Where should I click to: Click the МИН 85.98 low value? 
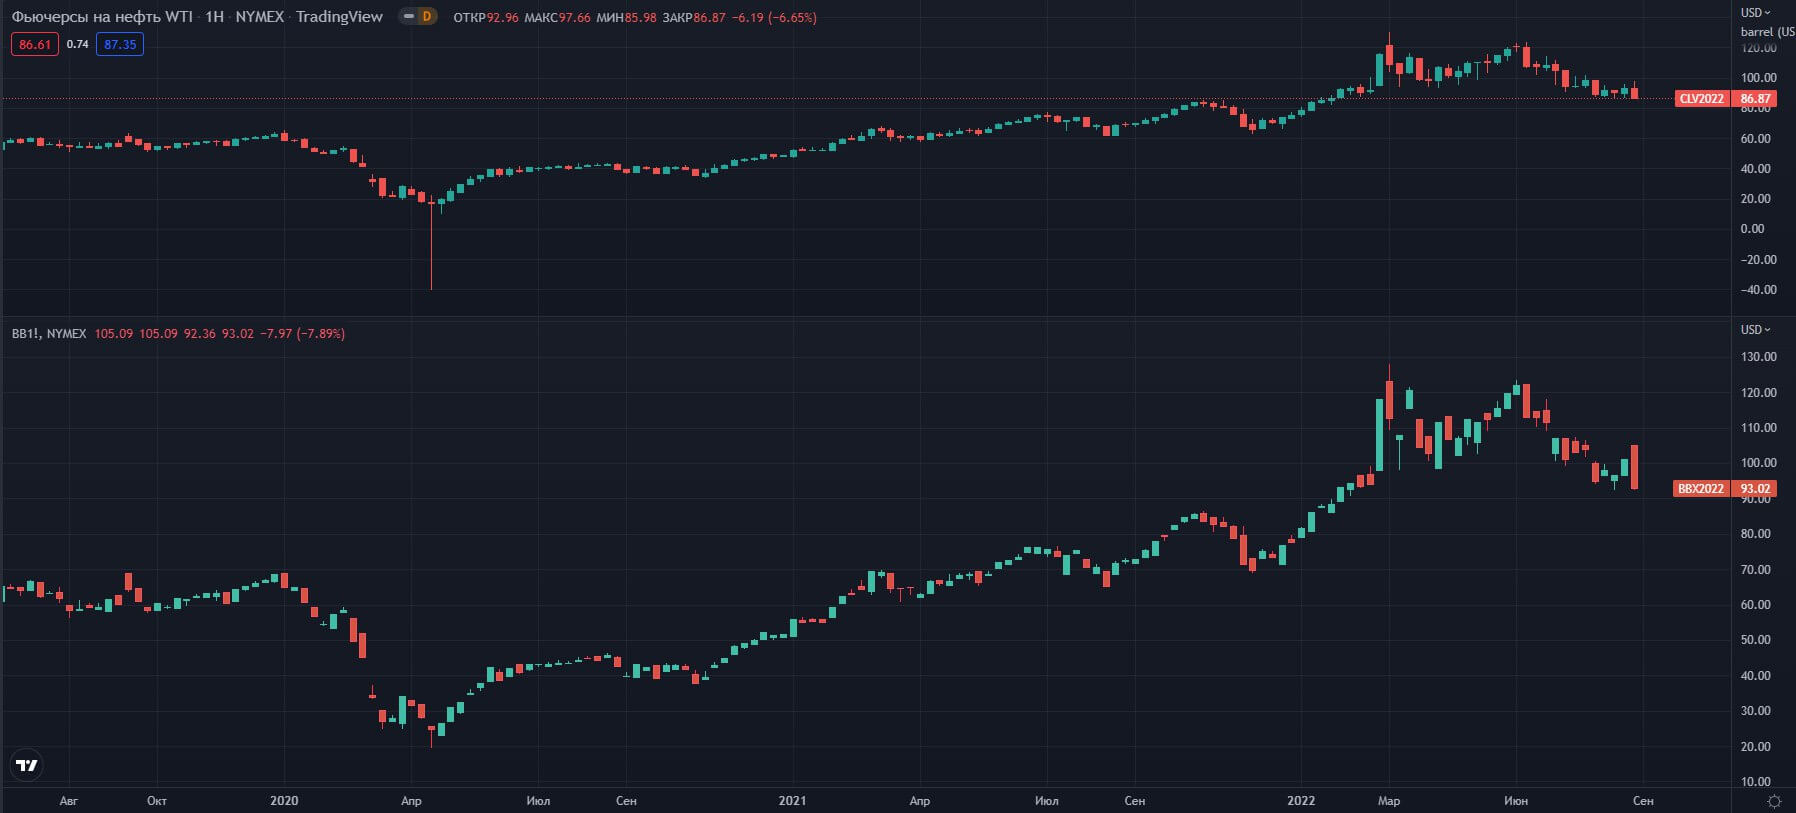(x=626, y=18)
